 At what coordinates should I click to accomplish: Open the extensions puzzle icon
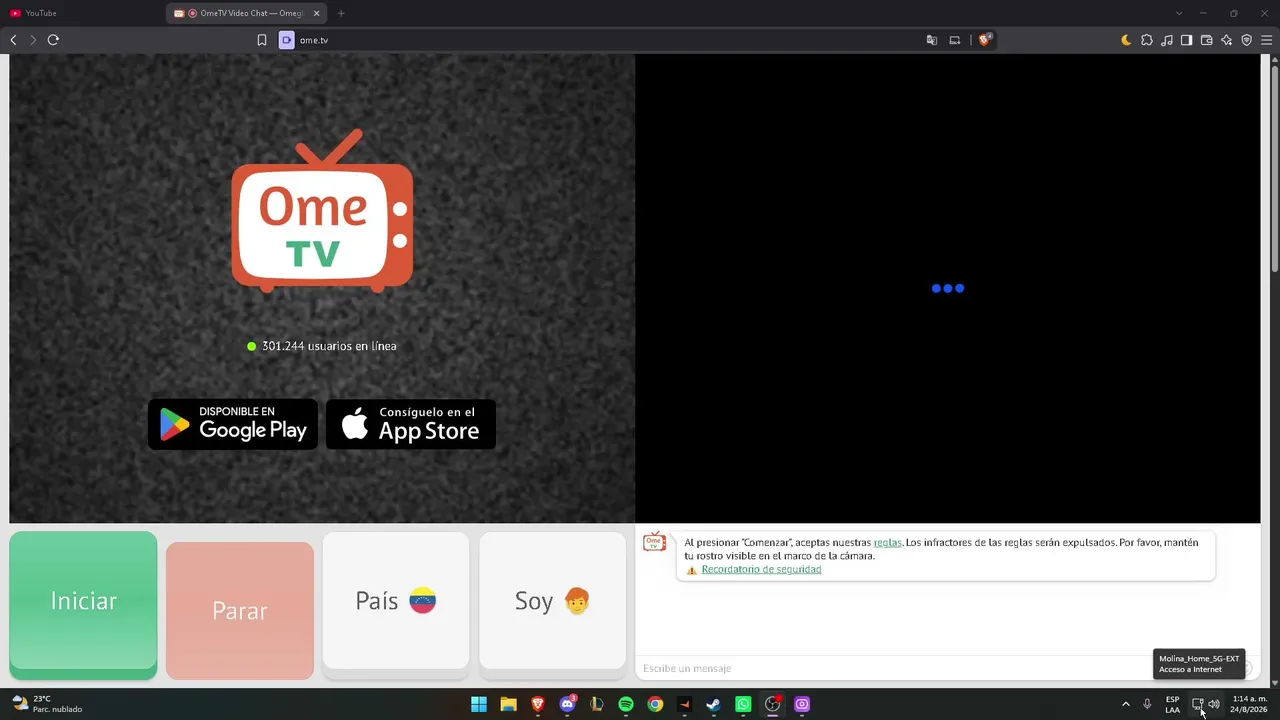point(1147,40)
